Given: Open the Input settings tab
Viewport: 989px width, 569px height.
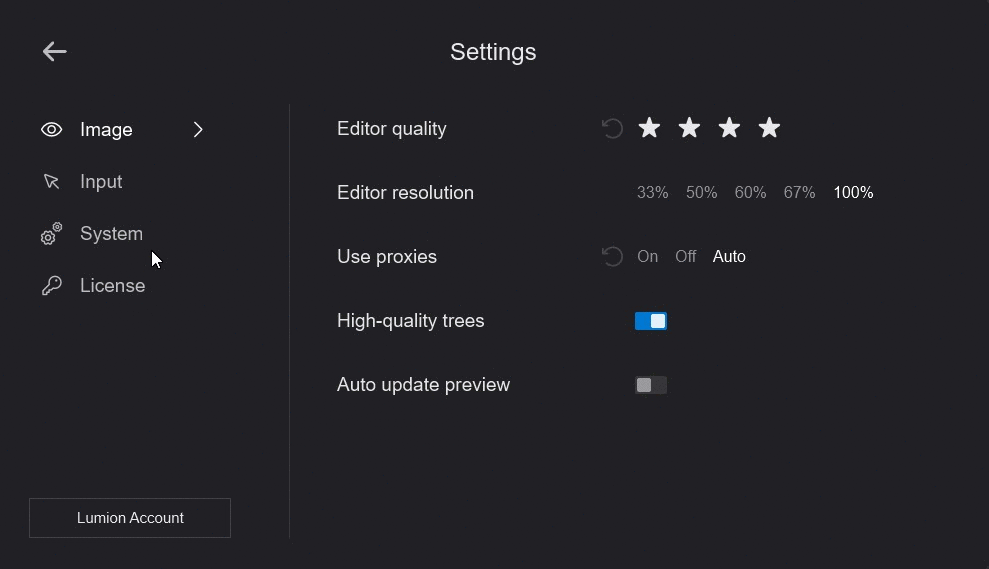Looking at the screenshot, I should click(101, 182).
